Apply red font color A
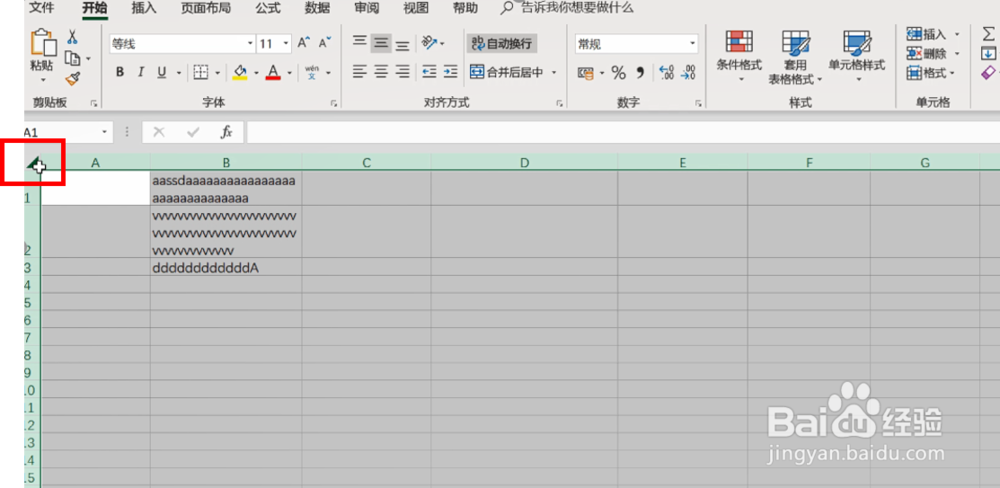Viewport: 1000px width, 488px height. 274,73
